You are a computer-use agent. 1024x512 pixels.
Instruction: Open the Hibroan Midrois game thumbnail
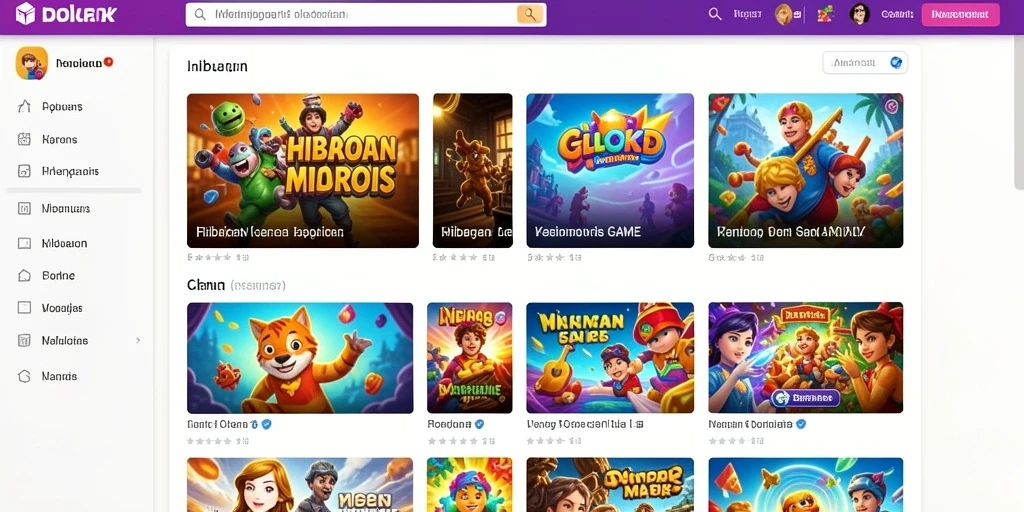302,170
